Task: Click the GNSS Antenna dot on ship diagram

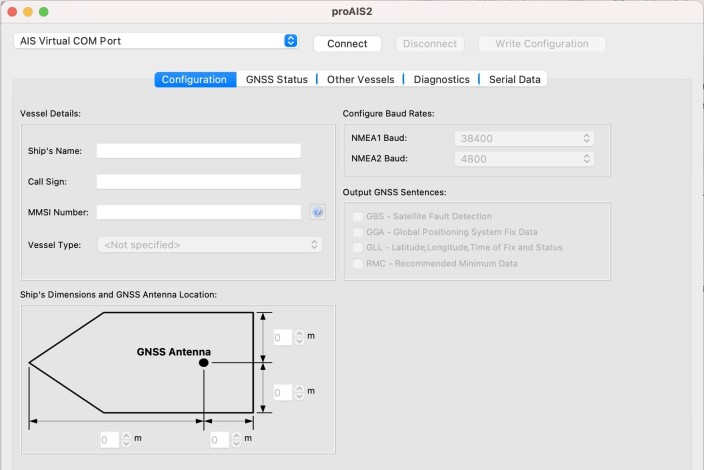Action: coord(203,362)
